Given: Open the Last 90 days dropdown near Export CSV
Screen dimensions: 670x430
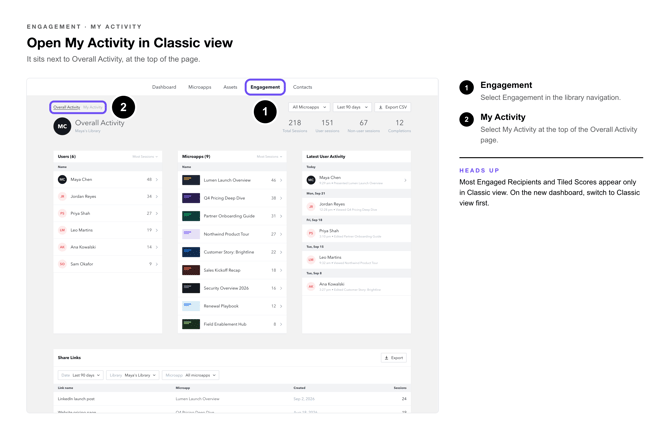Looking at the screenshot, I should (x=352, y=107).
